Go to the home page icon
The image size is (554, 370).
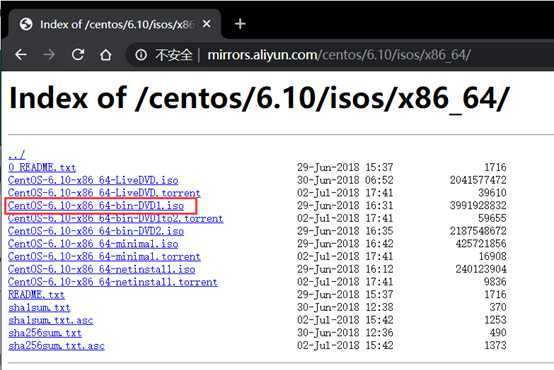(106, 55)
